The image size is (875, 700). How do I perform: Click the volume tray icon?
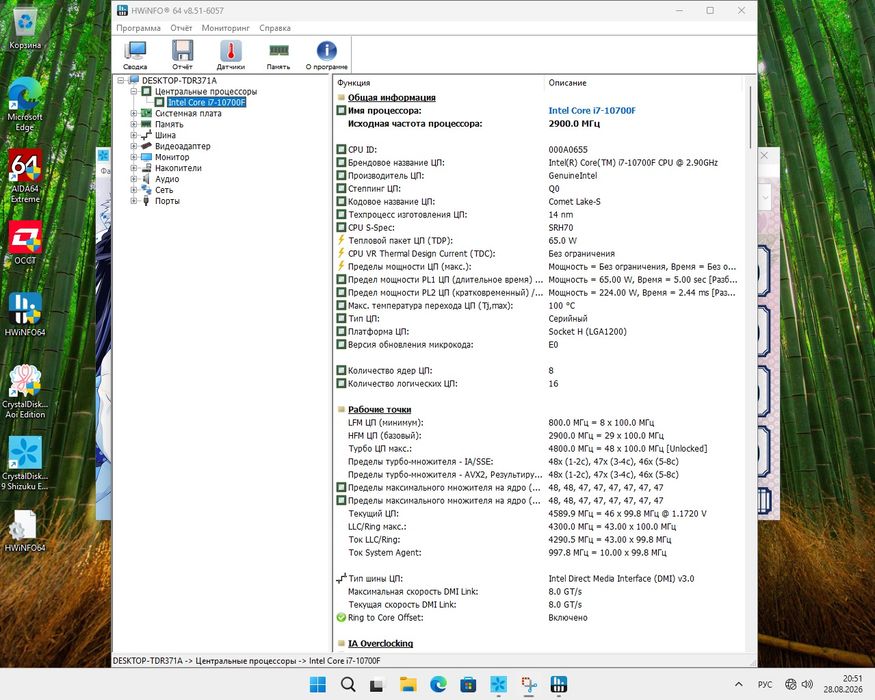click(807, 684)
